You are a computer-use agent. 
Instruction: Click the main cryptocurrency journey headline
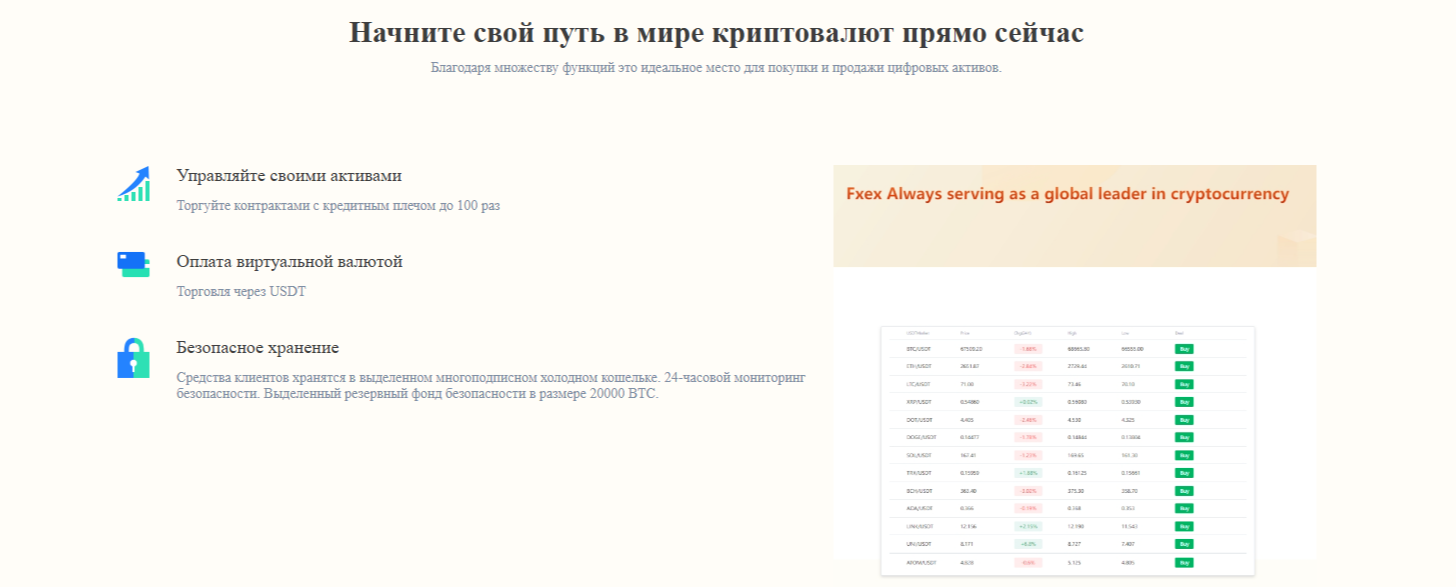pyautogui.click(x=716, y=32)
